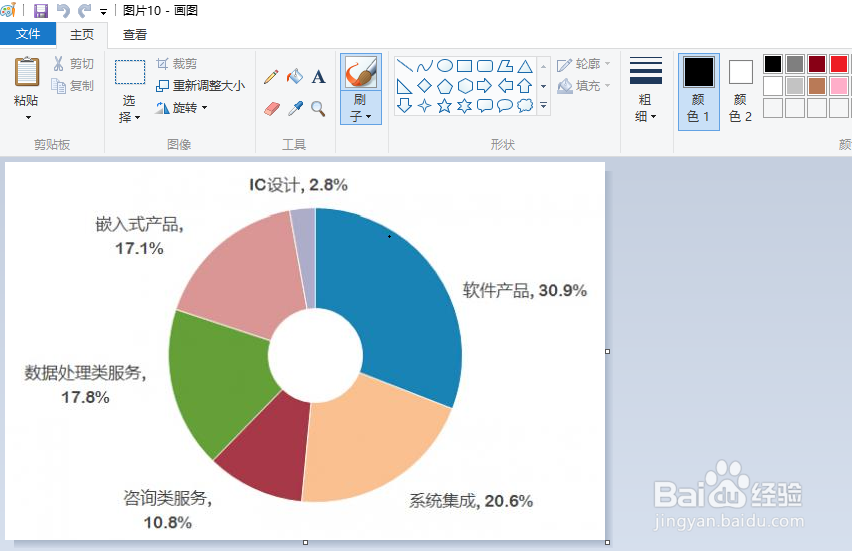Select the Fill with color bucket tool
The image size is (852, 551).
point(295,77)
